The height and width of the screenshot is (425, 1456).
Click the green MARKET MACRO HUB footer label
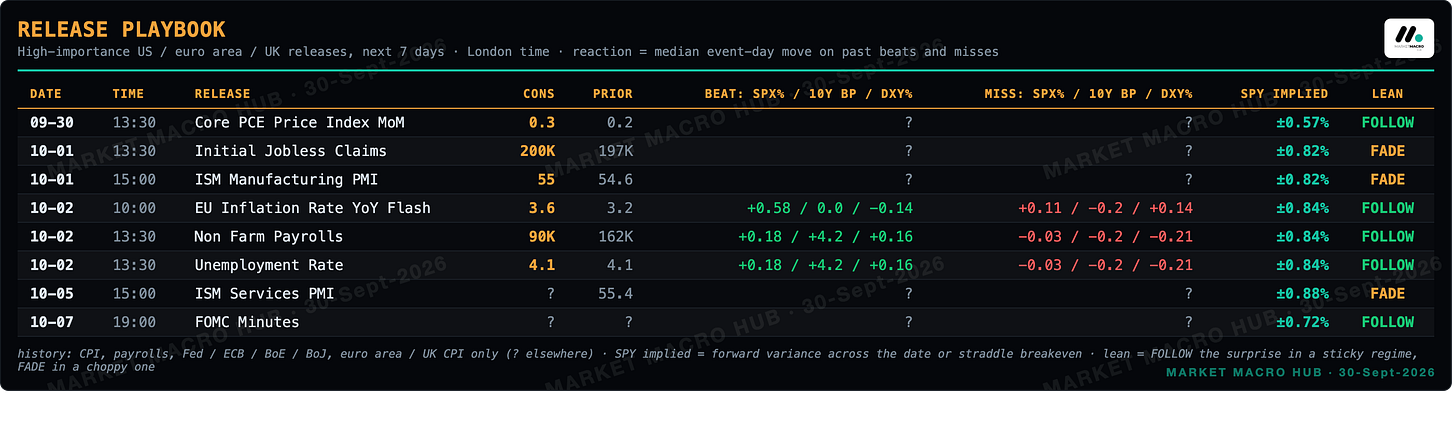1300,372
